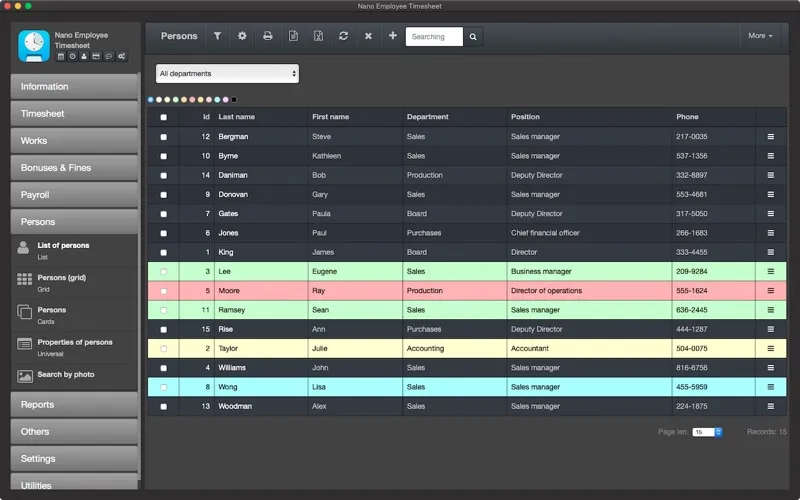Open row menu for Taylor
800x500 pixels.
pos(770,348)
